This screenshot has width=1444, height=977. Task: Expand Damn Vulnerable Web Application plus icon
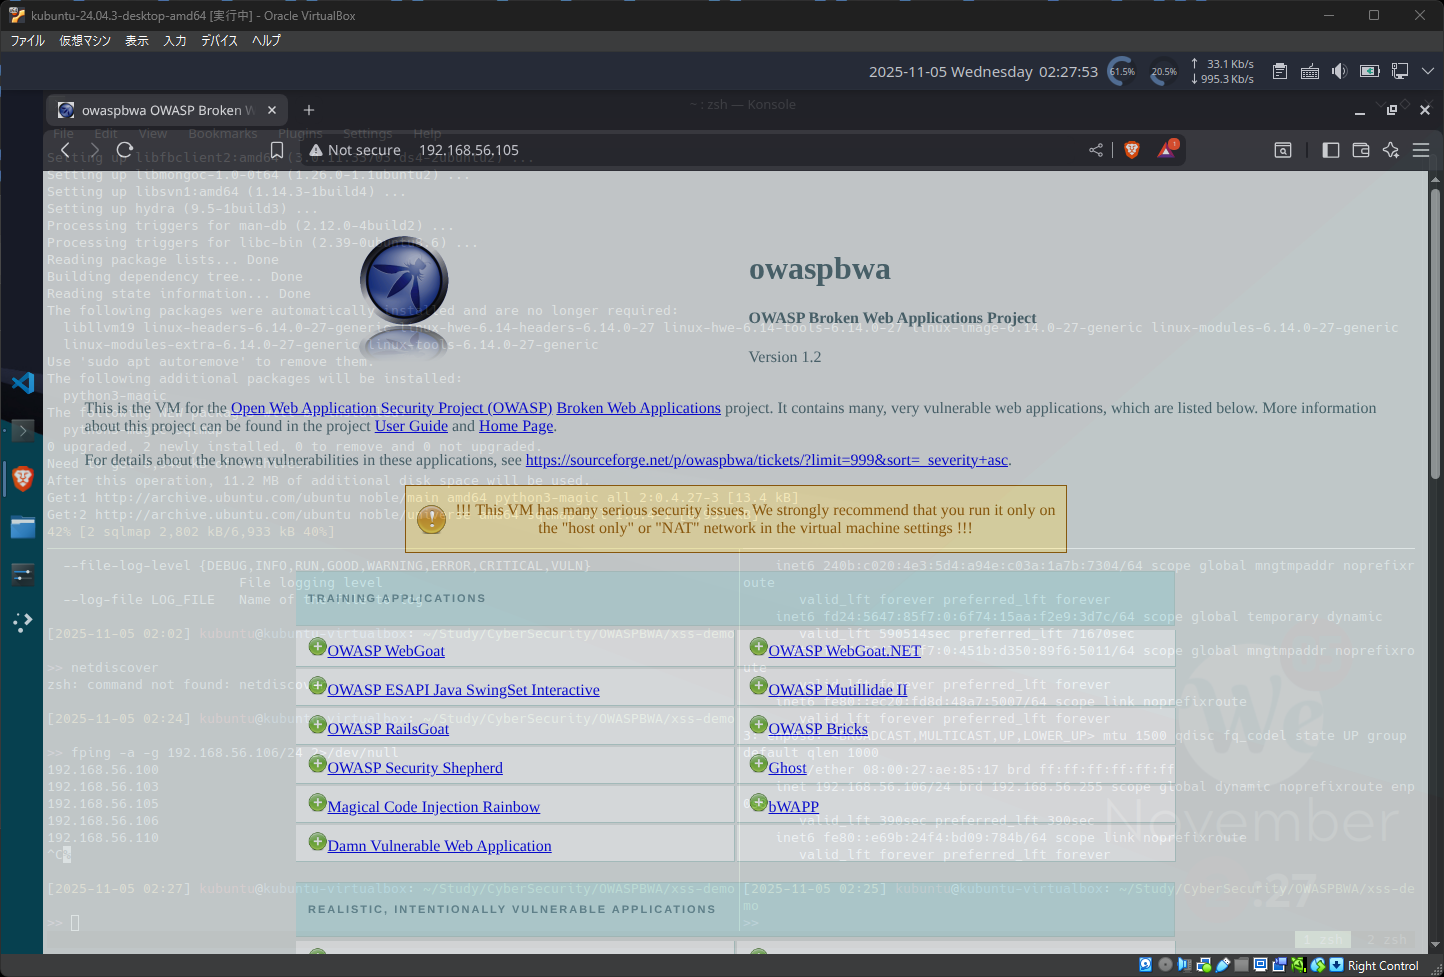tap(317, 842)
